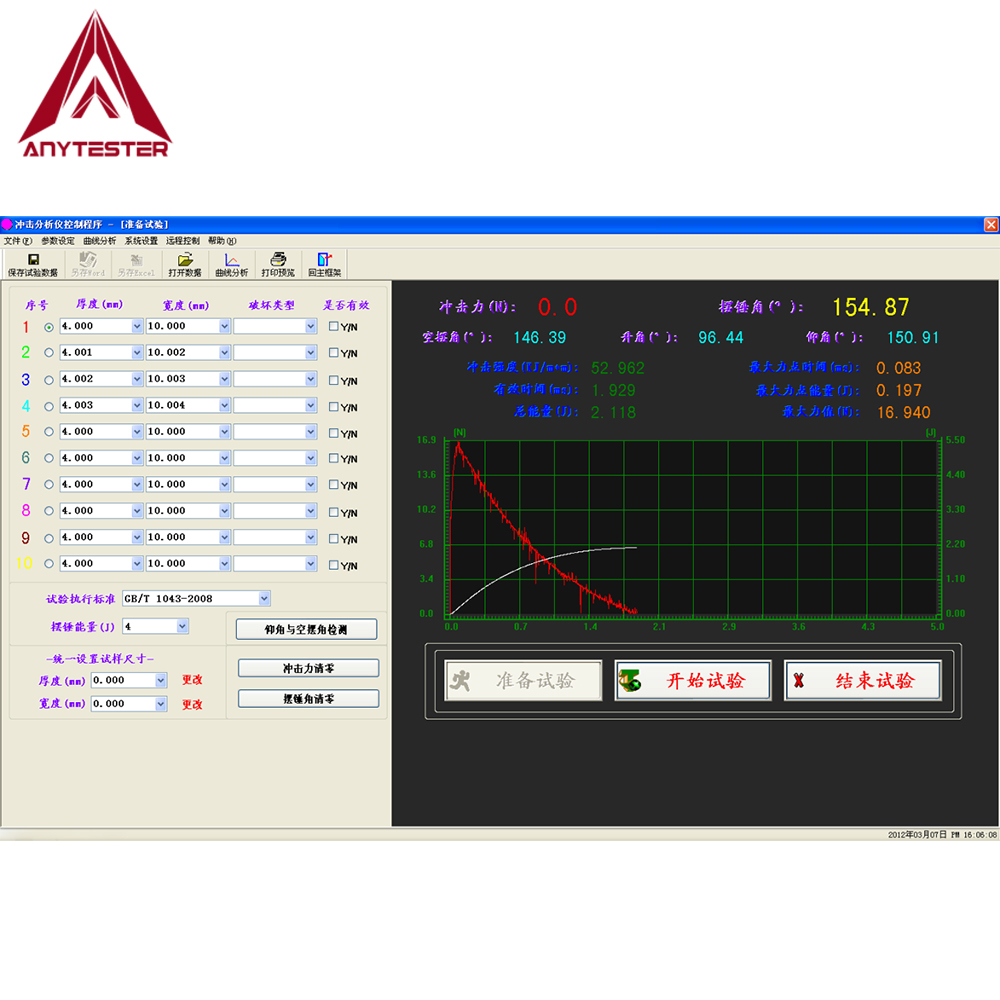The height and width of the screenshot is (1000, 1000).
Task: Click the 摆锤角 value 154.87
Action: coord(871,307)
